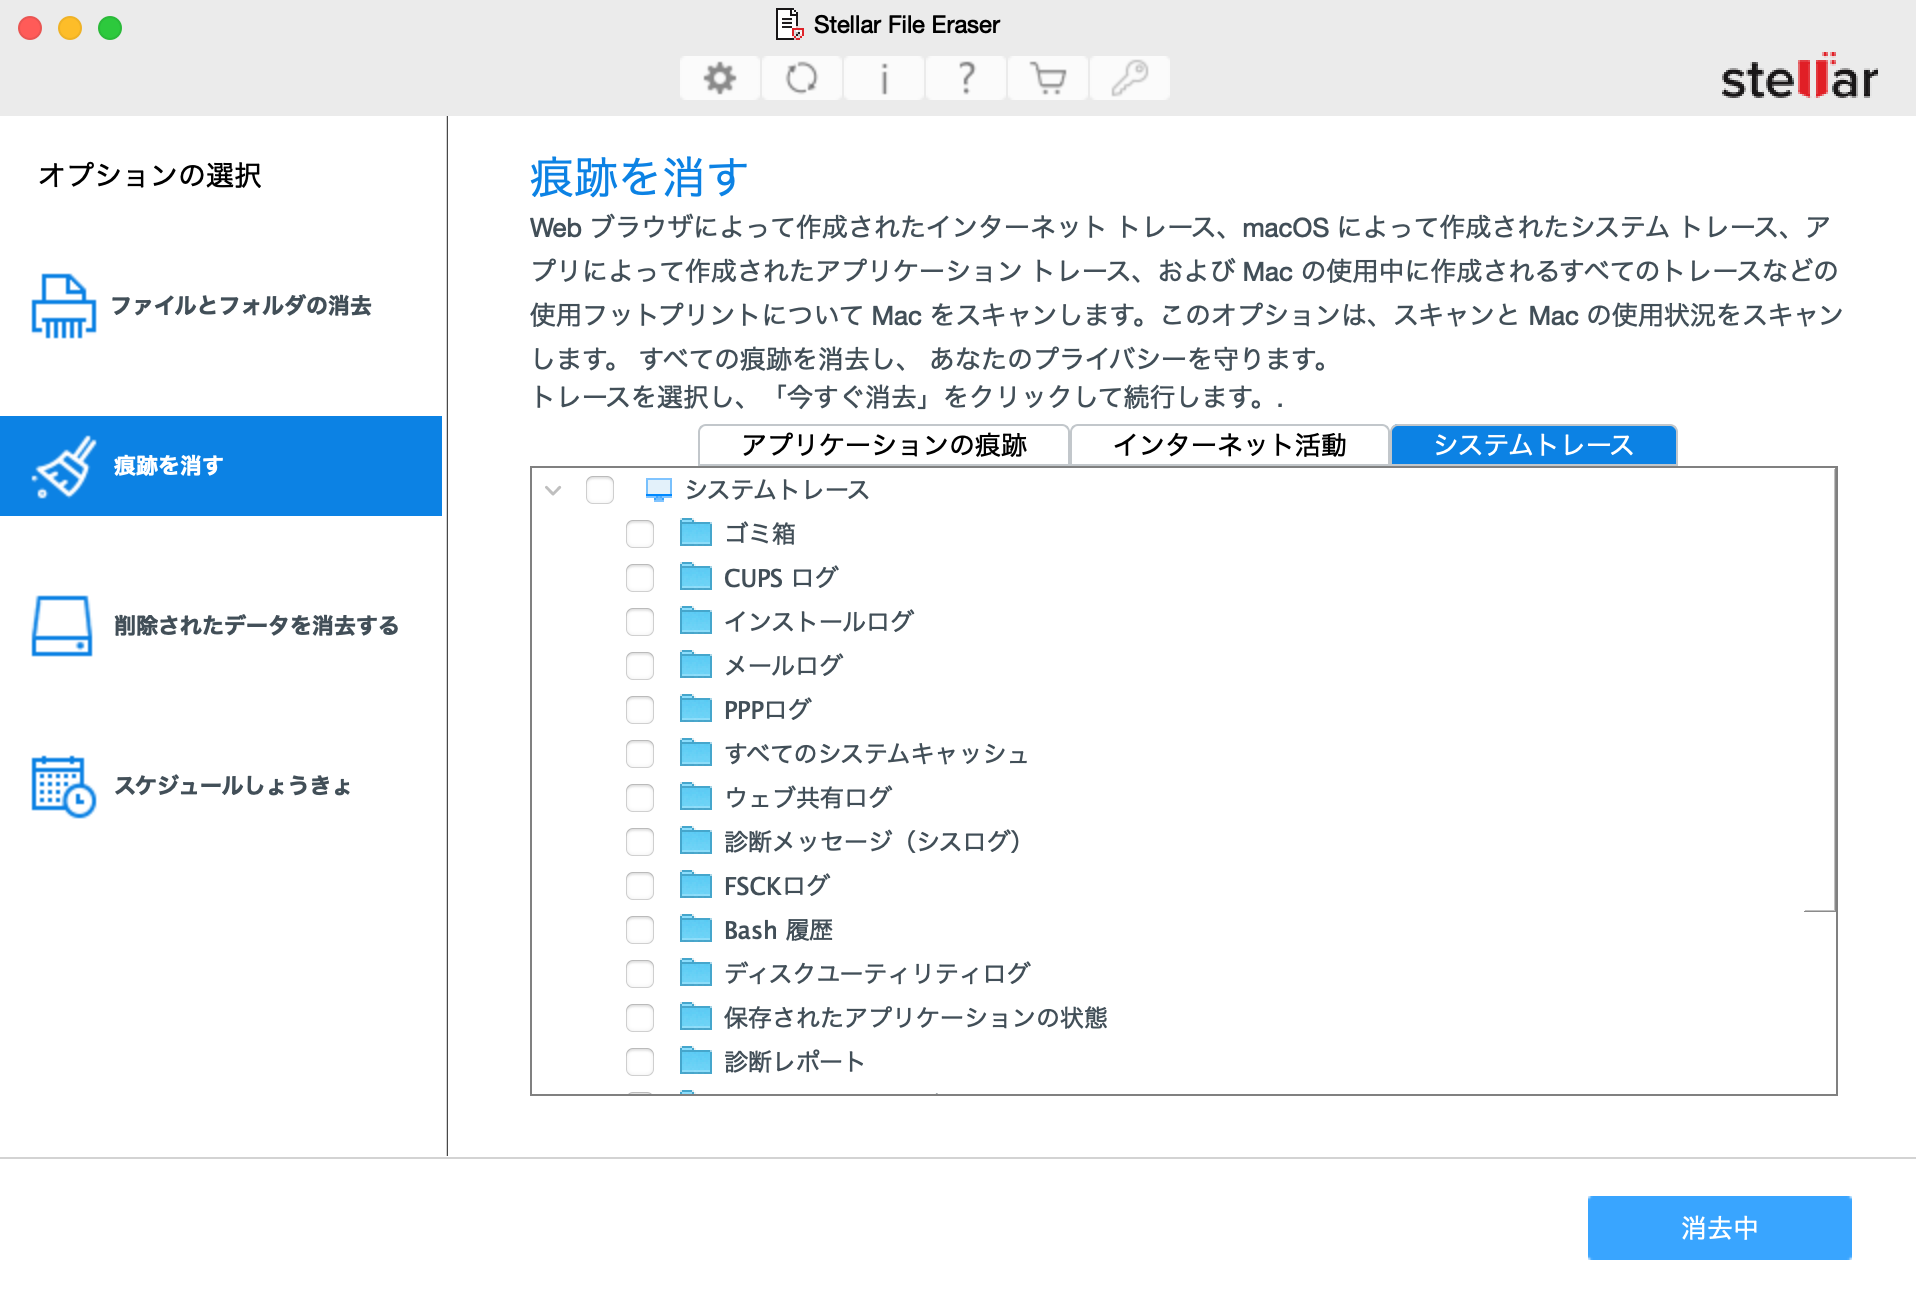Switch to インターネット活動 tab
The height and width of the screenshot is (1296, 1916).
click(x=1230, y=445)
